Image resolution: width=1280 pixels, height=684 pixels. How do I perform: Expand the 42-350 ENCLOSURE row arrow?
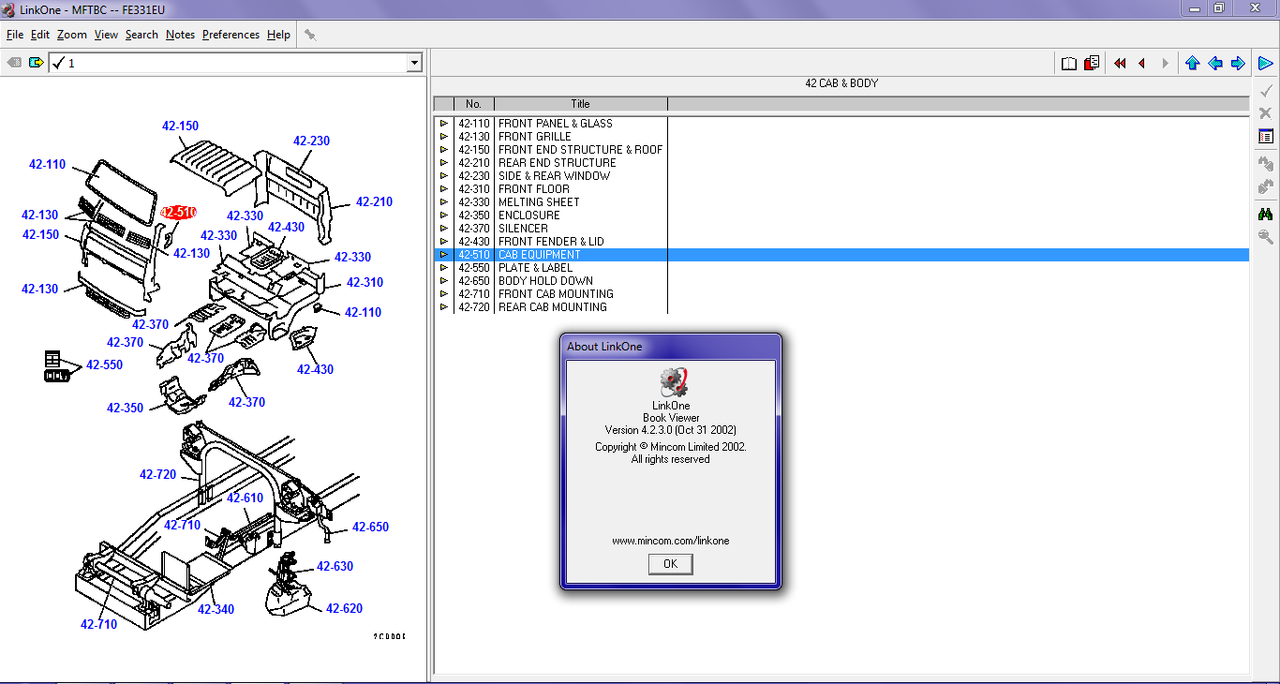(443, 215)
